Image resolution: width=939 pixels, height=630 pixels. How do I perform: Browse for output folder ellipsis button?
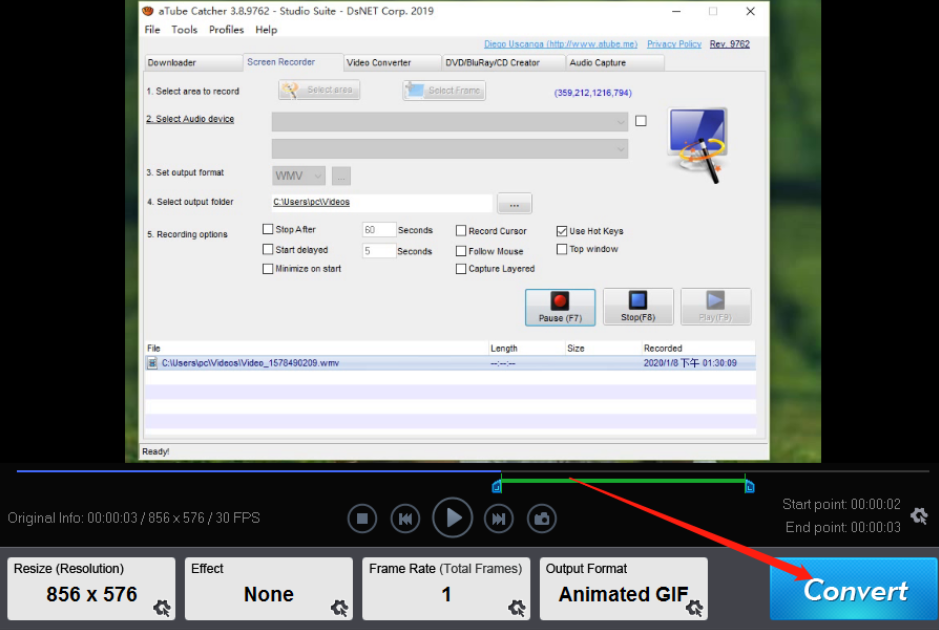pos(514,204)
